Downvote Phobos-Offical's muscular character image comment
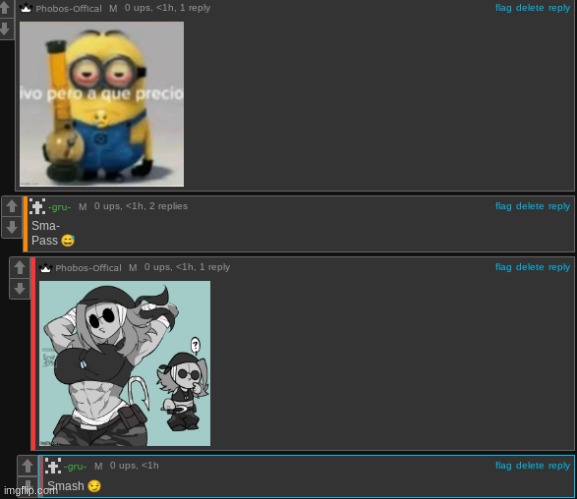This screenshot has width=577, height=499. [20, 289]
